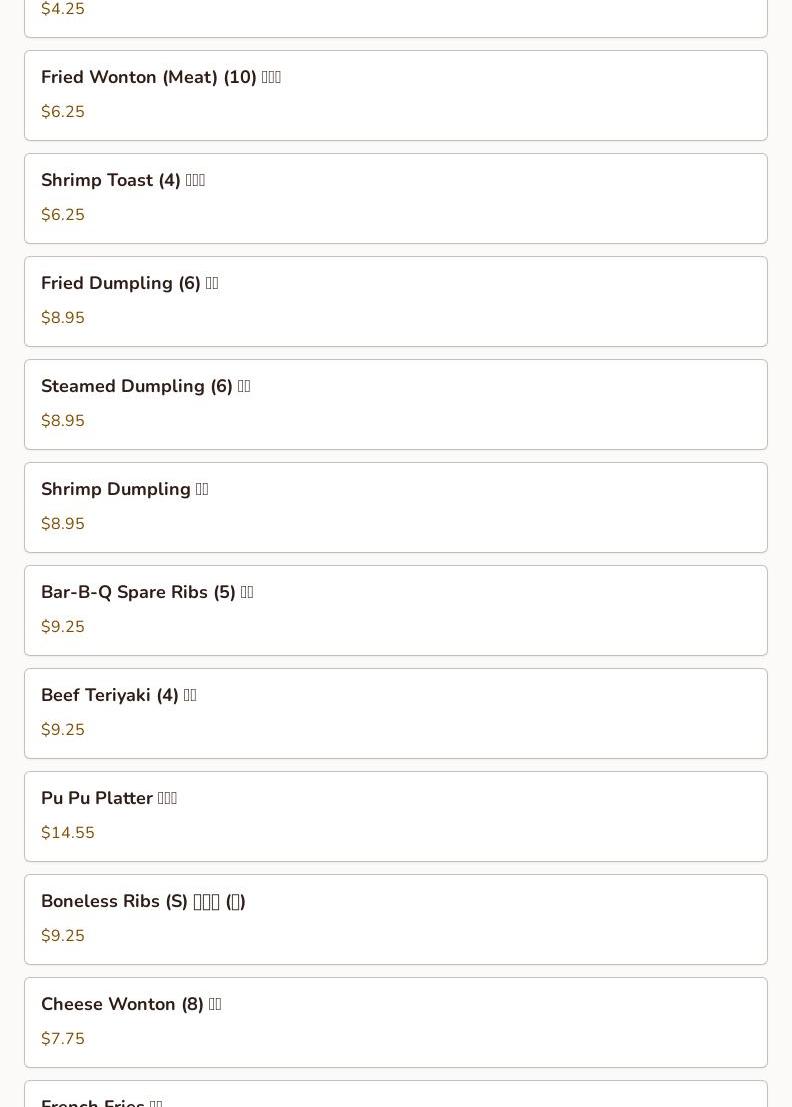Open the Shrimp Toast (4) menu item
The width and height of the screenshot is (792, 1107).
(x=395, y=198)
